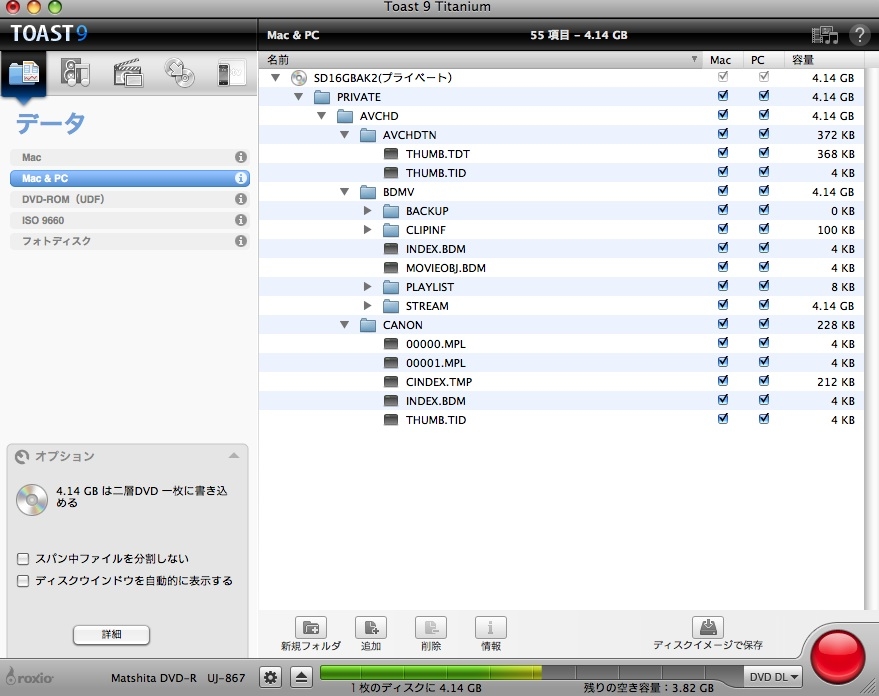The image size is (879, 696).
Task: Collapse the CANON folder
Action: (345, 325)
